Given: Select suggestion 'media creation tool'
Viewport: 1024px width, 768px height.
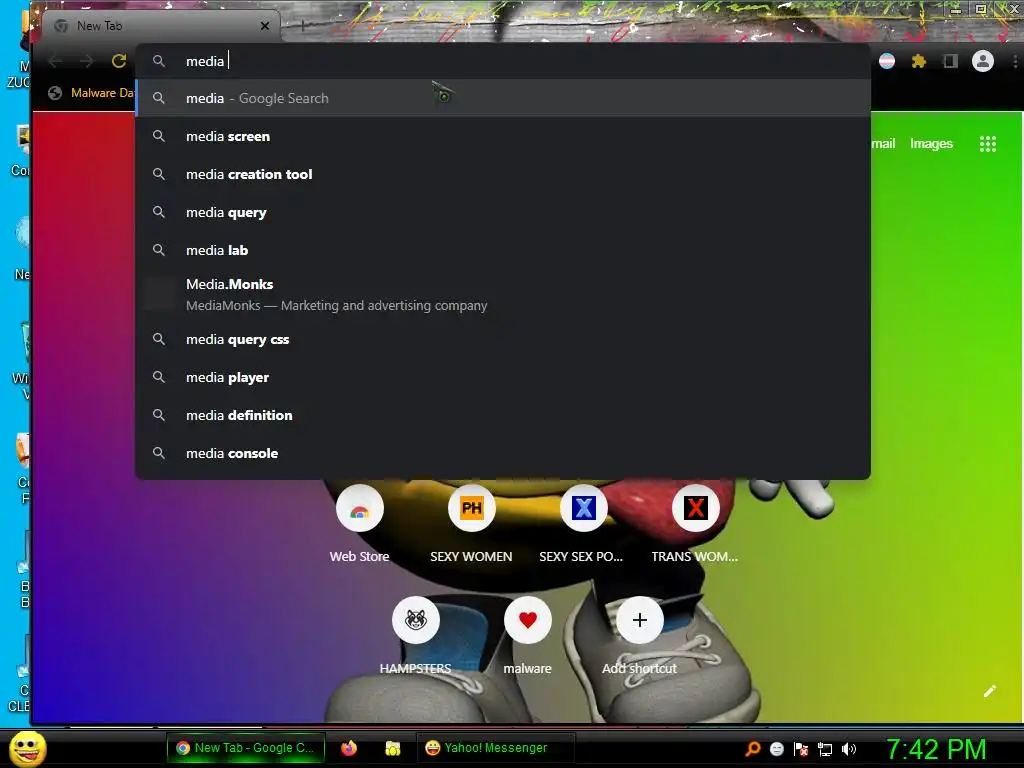Looking at the screenshot, I should [503, 174].
